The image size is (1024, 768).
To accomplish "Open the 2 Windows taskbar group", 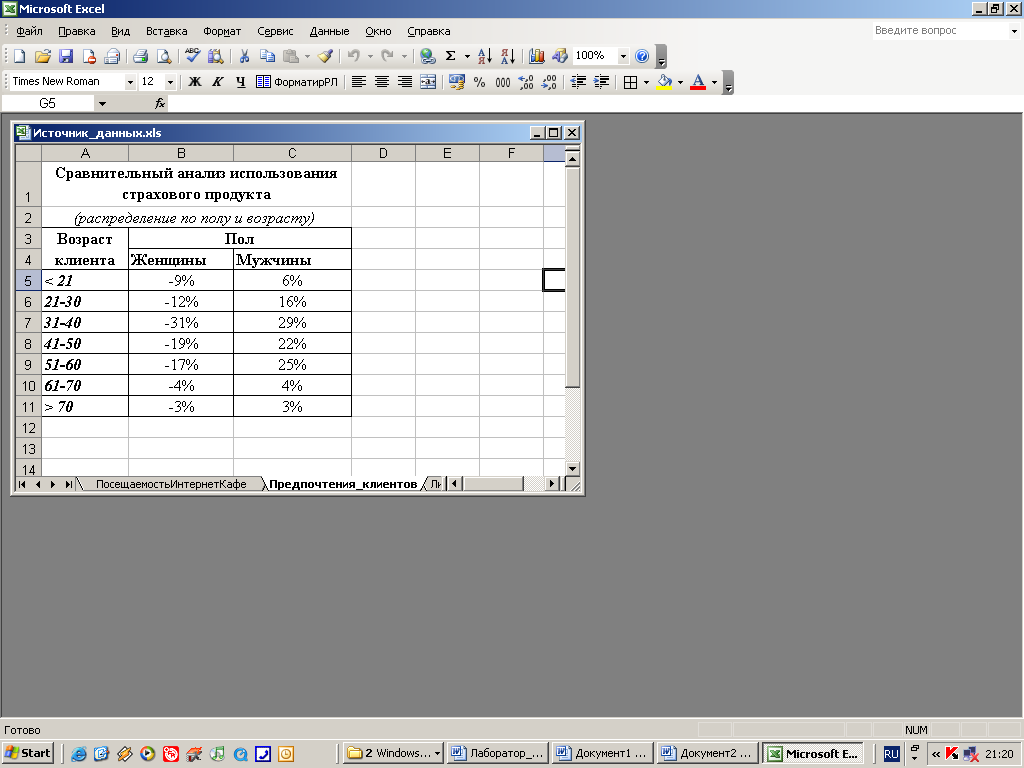I will 393,753.
